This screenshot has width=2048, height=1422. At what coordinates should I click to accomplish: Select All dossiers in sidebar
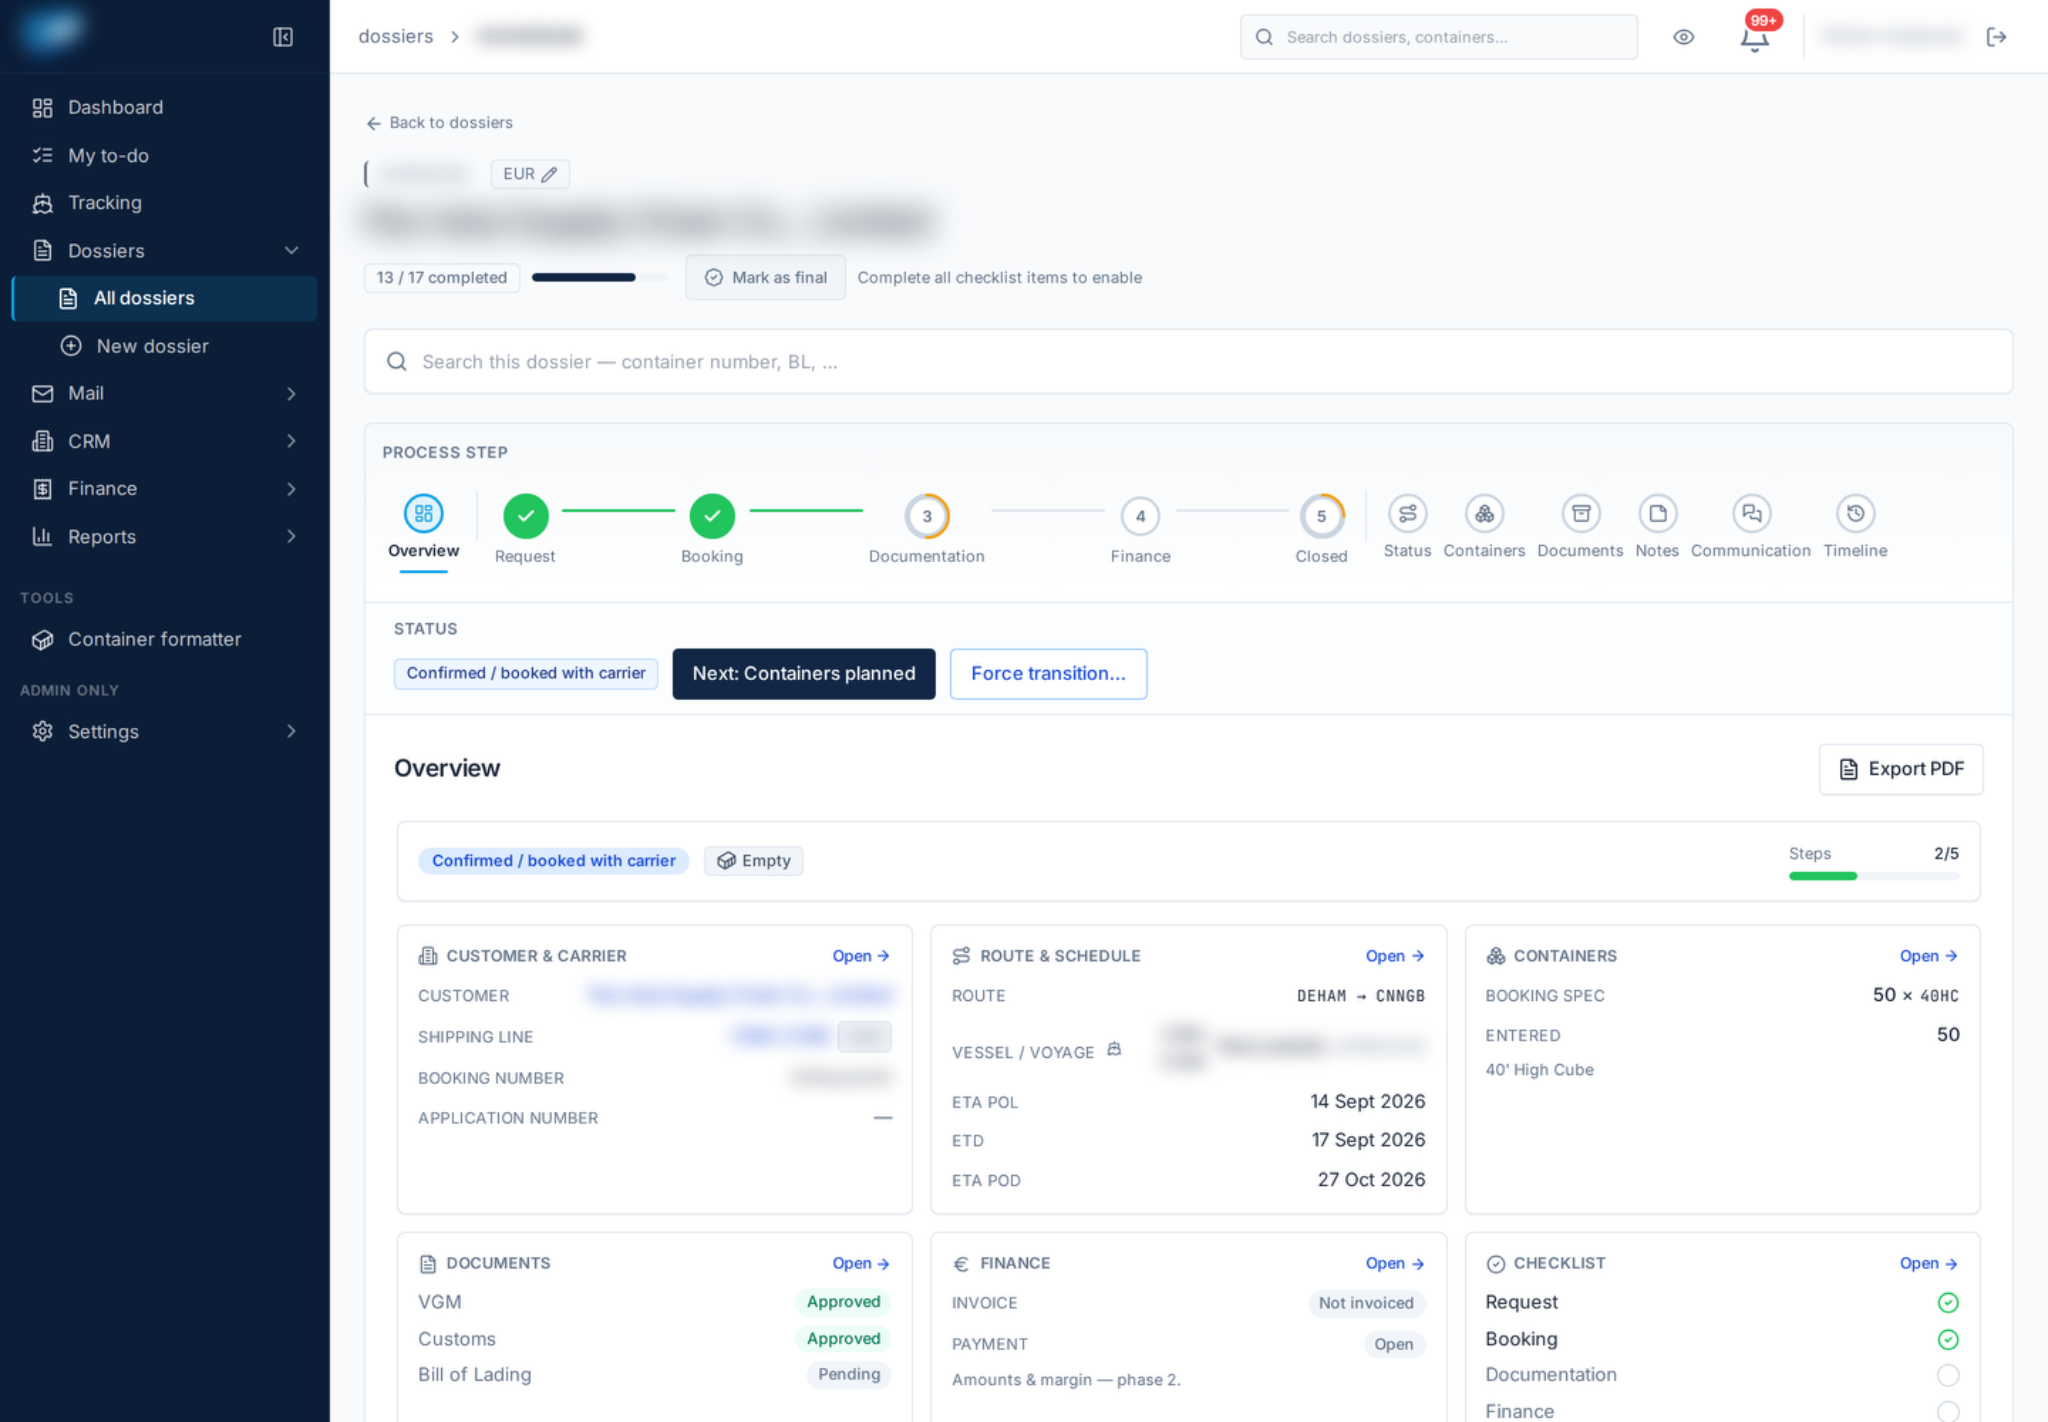point(164,298)
